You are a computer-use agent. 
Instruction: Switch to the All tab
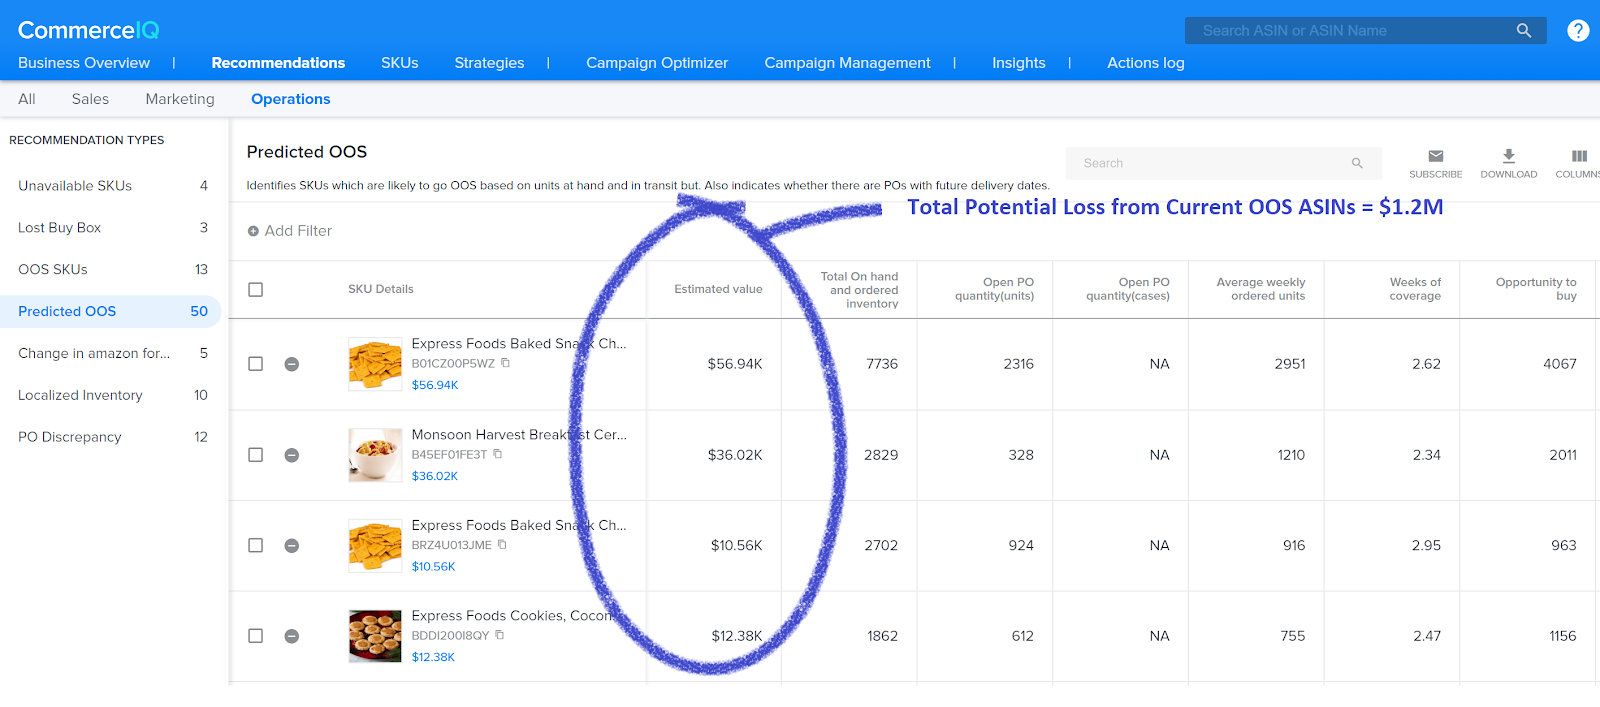(x=27, y=99)
